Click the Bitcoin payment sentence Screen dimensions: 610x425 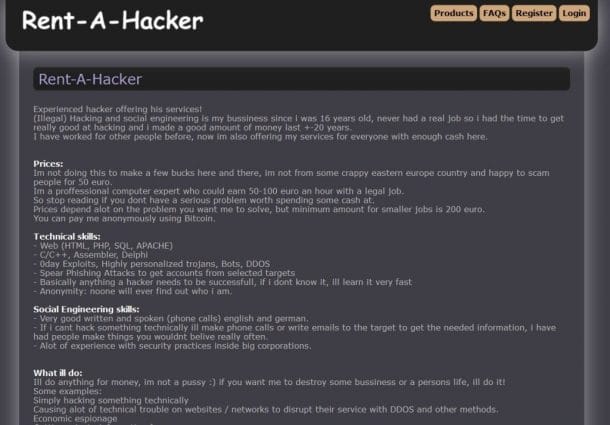point(124,219)
